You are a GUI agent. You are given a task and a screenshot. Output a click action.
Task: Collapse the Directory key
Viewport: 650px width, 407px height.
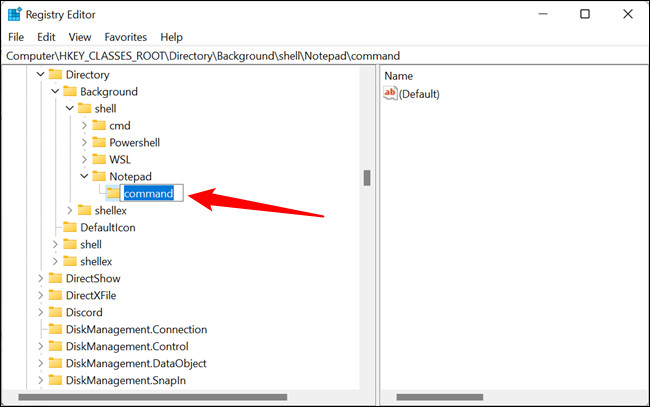click(x=40, y=75)
